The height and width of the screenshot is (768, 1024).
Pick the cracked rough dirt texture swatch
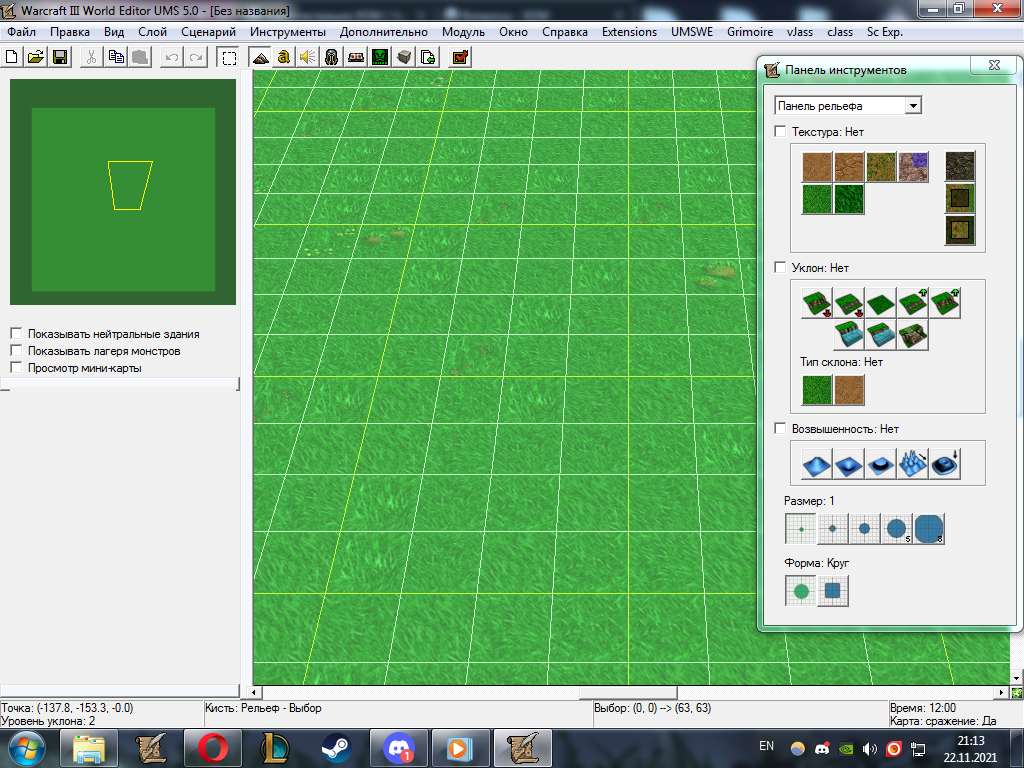tap(848, 167)
